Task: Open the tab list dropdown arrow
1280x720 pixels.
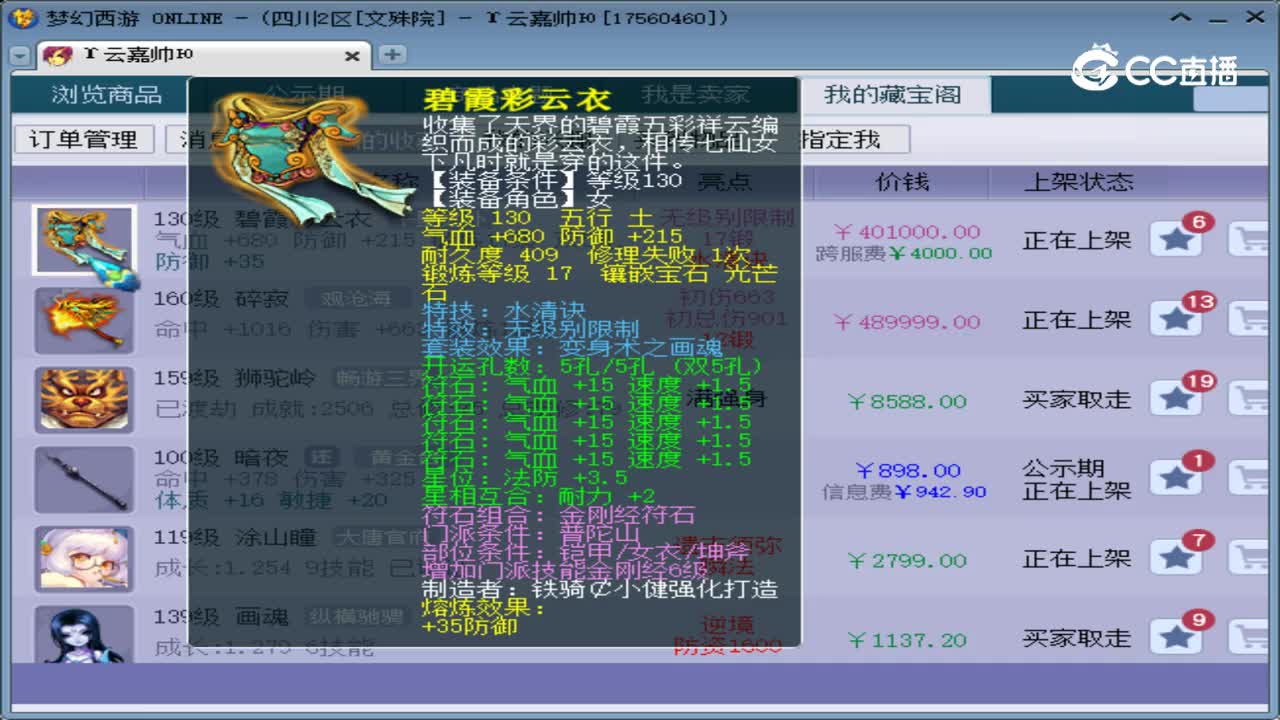Action: tap(19, 56)
